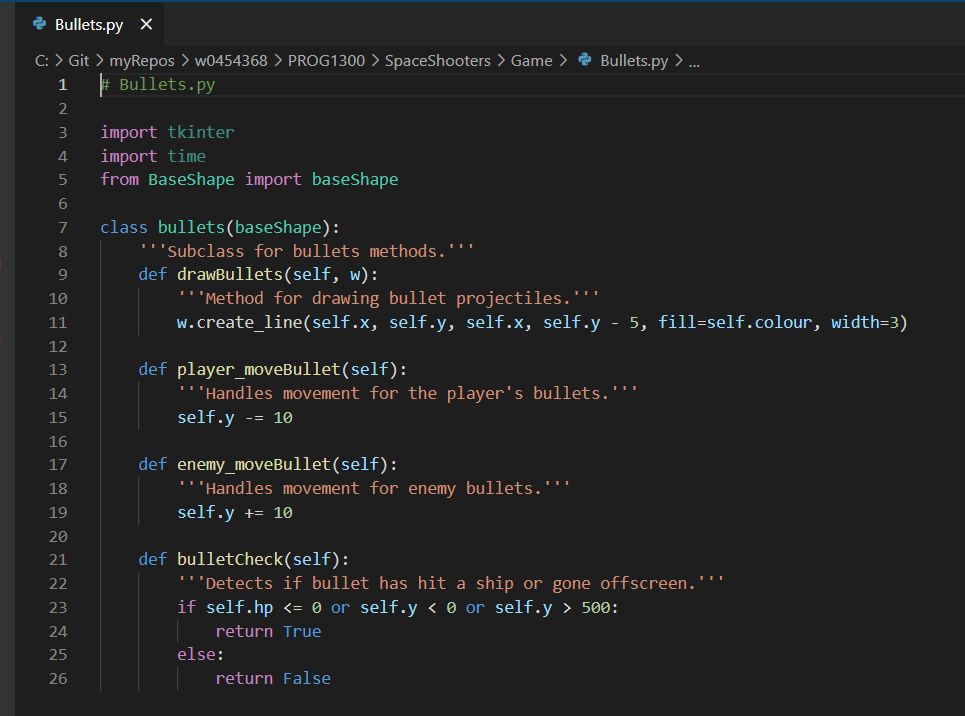Open the myRepos breadcrumb folder
965x716 pixels.
142,61
